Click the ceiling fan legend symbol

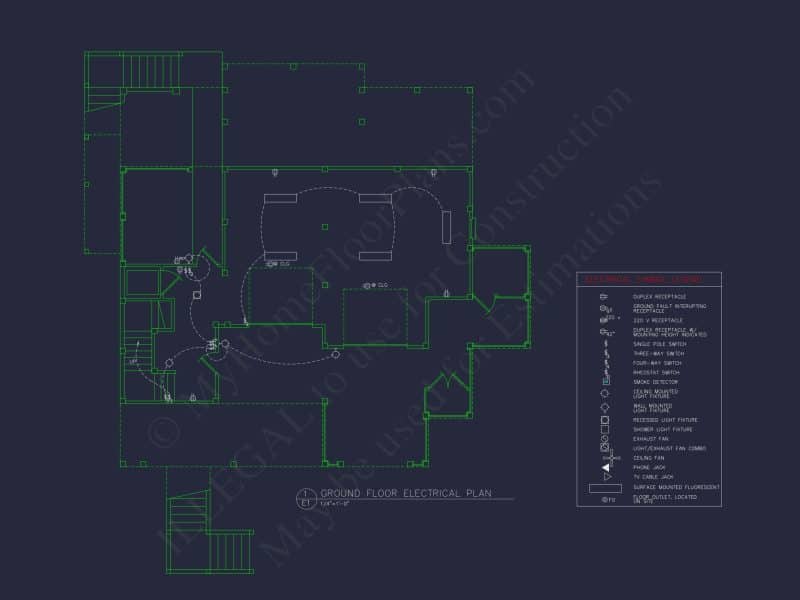[x=612, y=458]
